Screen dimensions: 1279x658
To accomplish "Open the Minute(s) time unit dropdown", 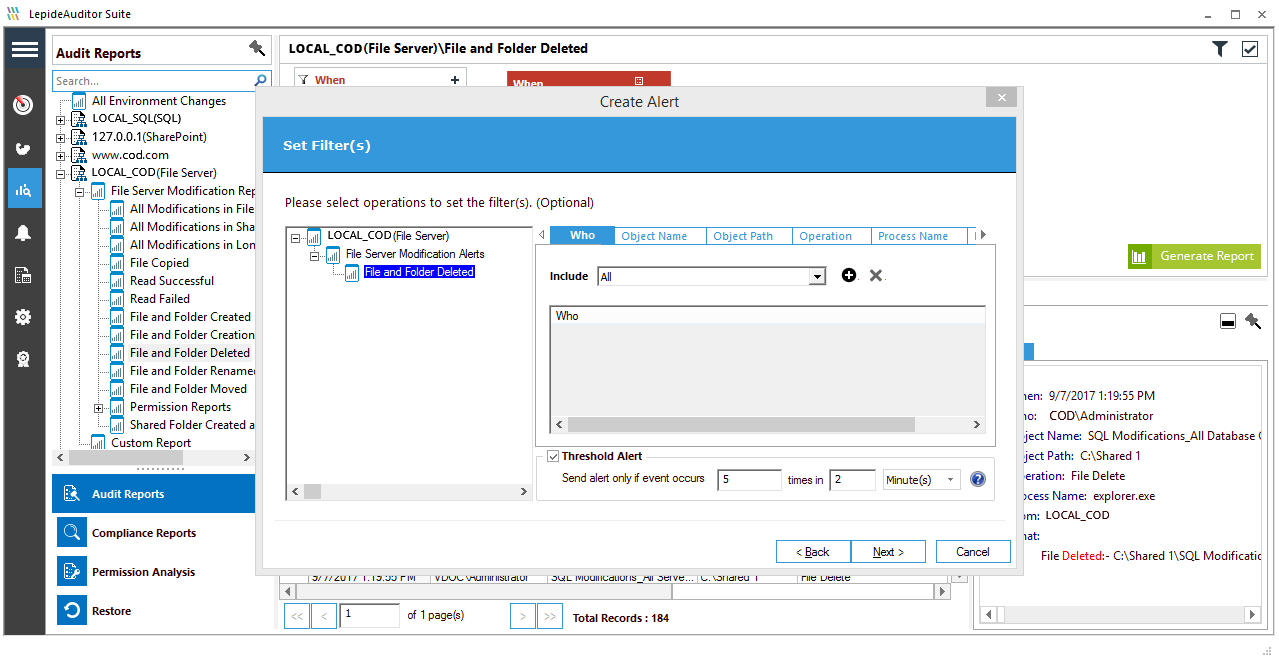I will pyautogui.click(x=920, y=479).
